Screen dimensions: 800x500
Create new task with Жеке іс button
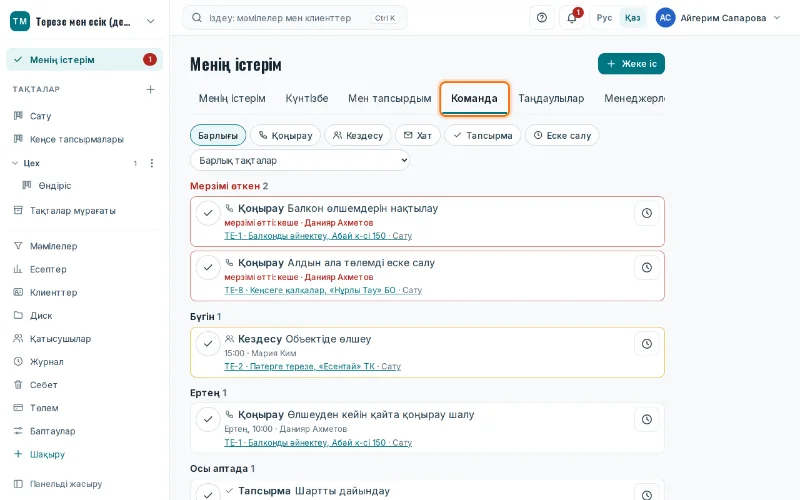631,64
